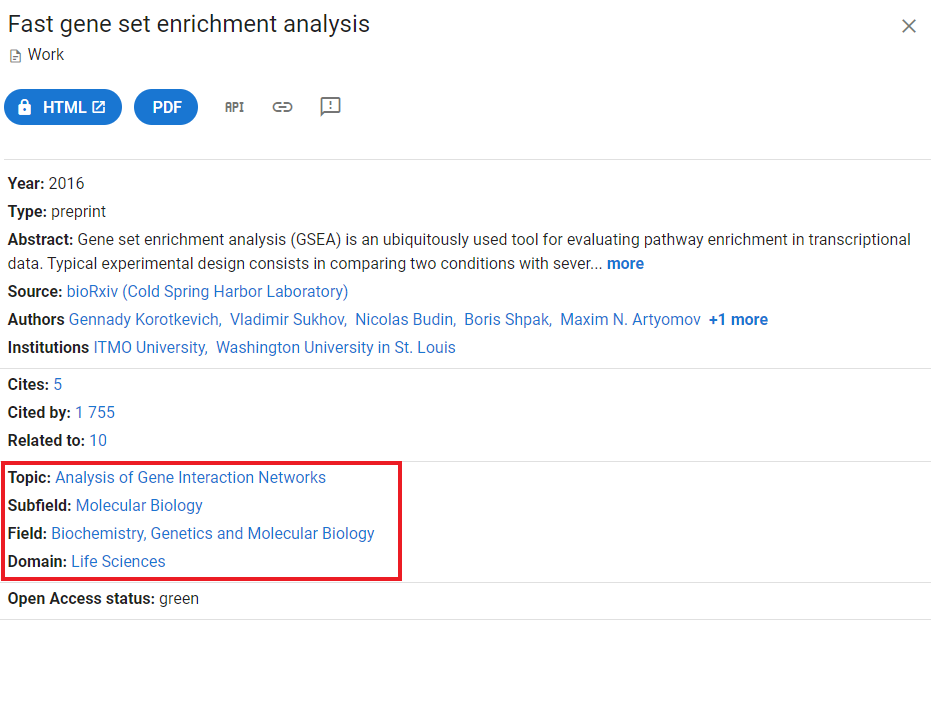Open Analysis of Gene Interaction Networks topic
Viewport: 931px width, 703px height.
(x=191, y=477)
